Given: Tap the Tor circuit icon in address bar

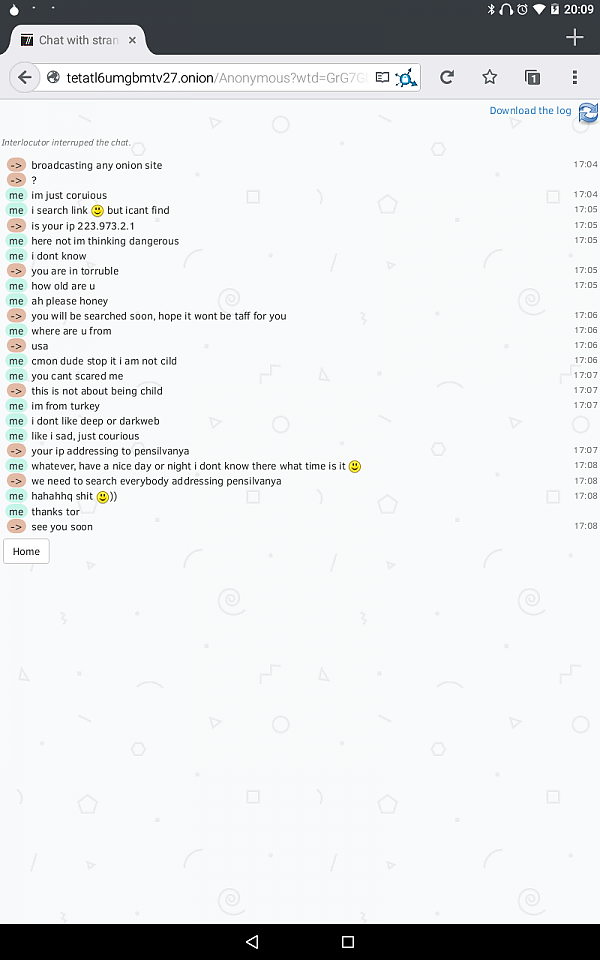Looking at the screenshot, I should [406, 78].
